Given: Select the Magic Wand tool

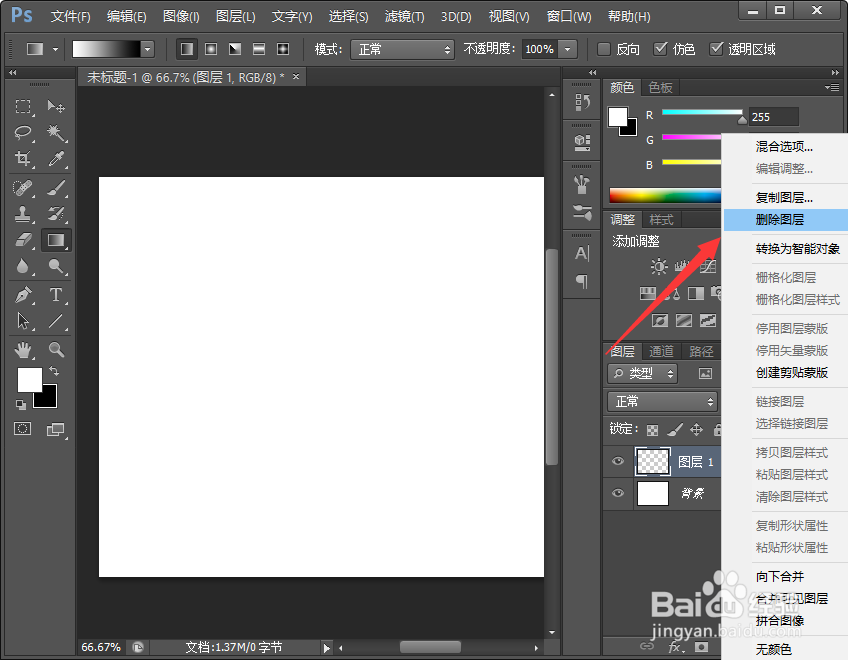Looking at the screenshot, I should pyautogui.click(x=56, y=132).
